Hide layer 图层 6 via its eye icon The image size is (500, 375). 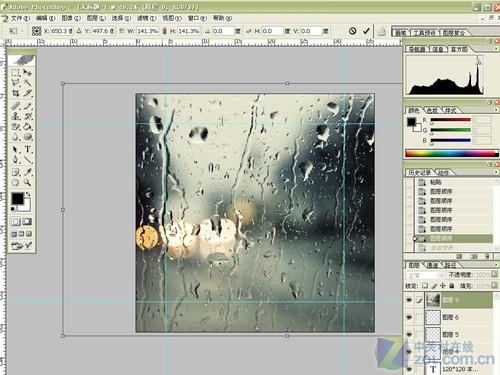pos(409,317)
